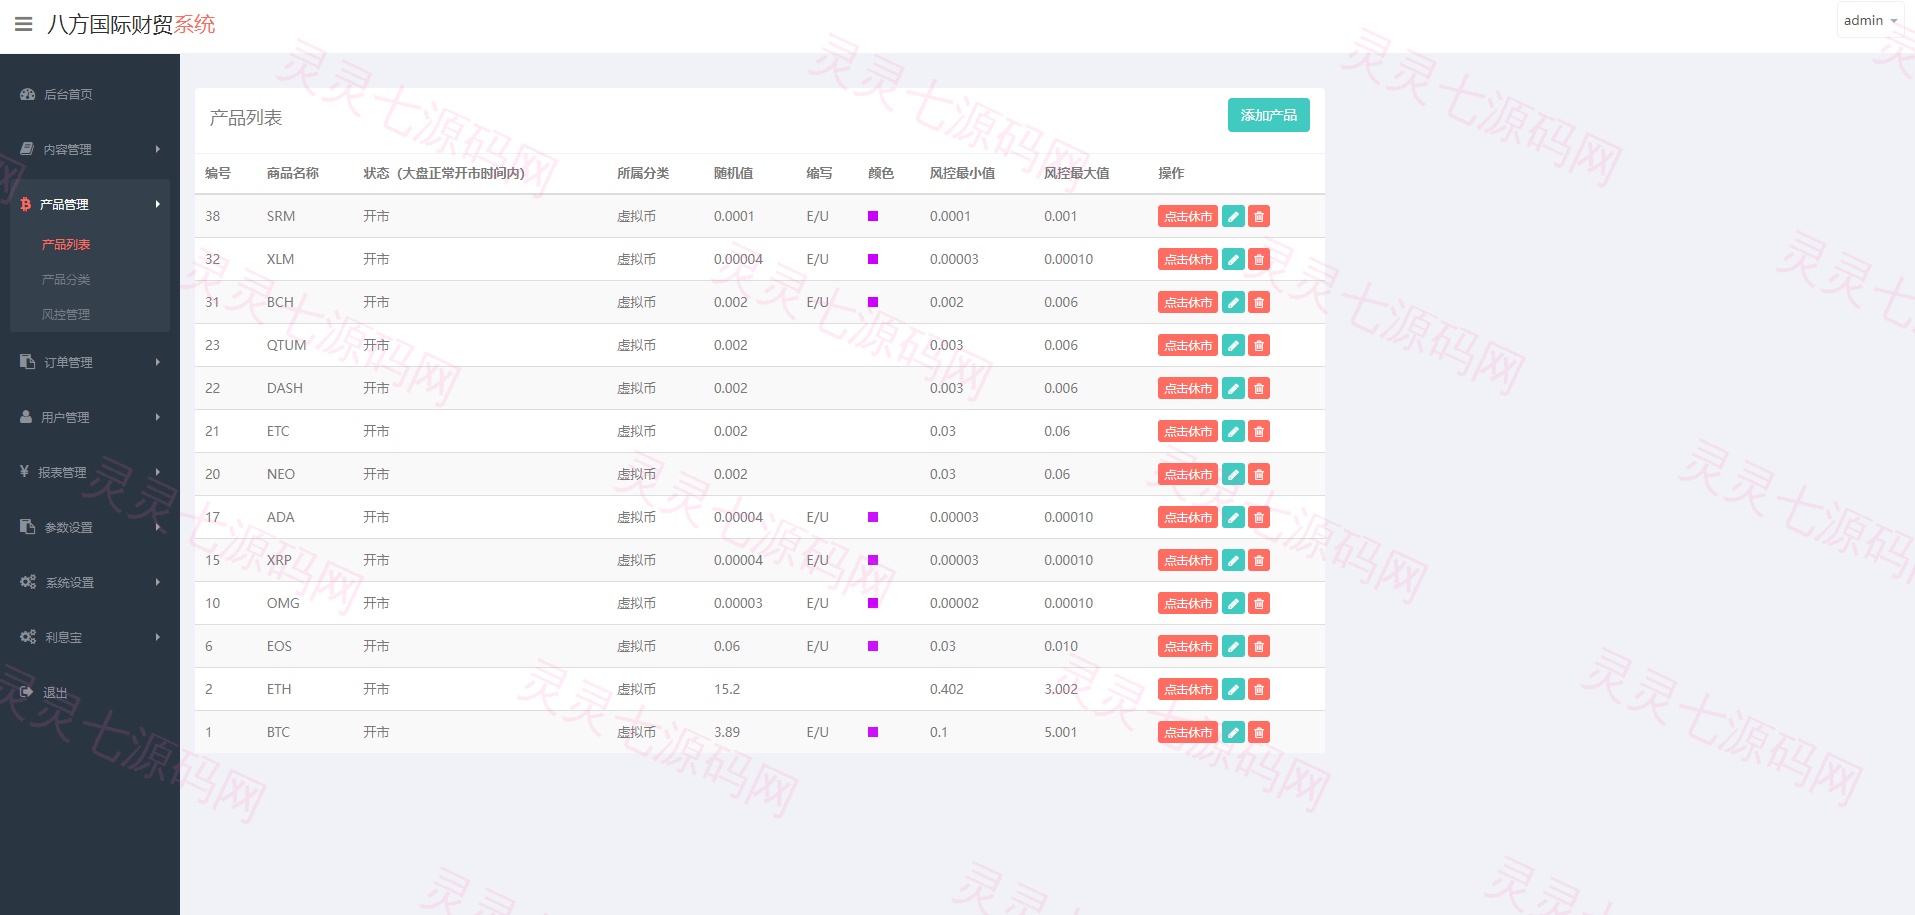Edit the OMG product via pencil icon

pyautogui.click(x=1233, y=603)
